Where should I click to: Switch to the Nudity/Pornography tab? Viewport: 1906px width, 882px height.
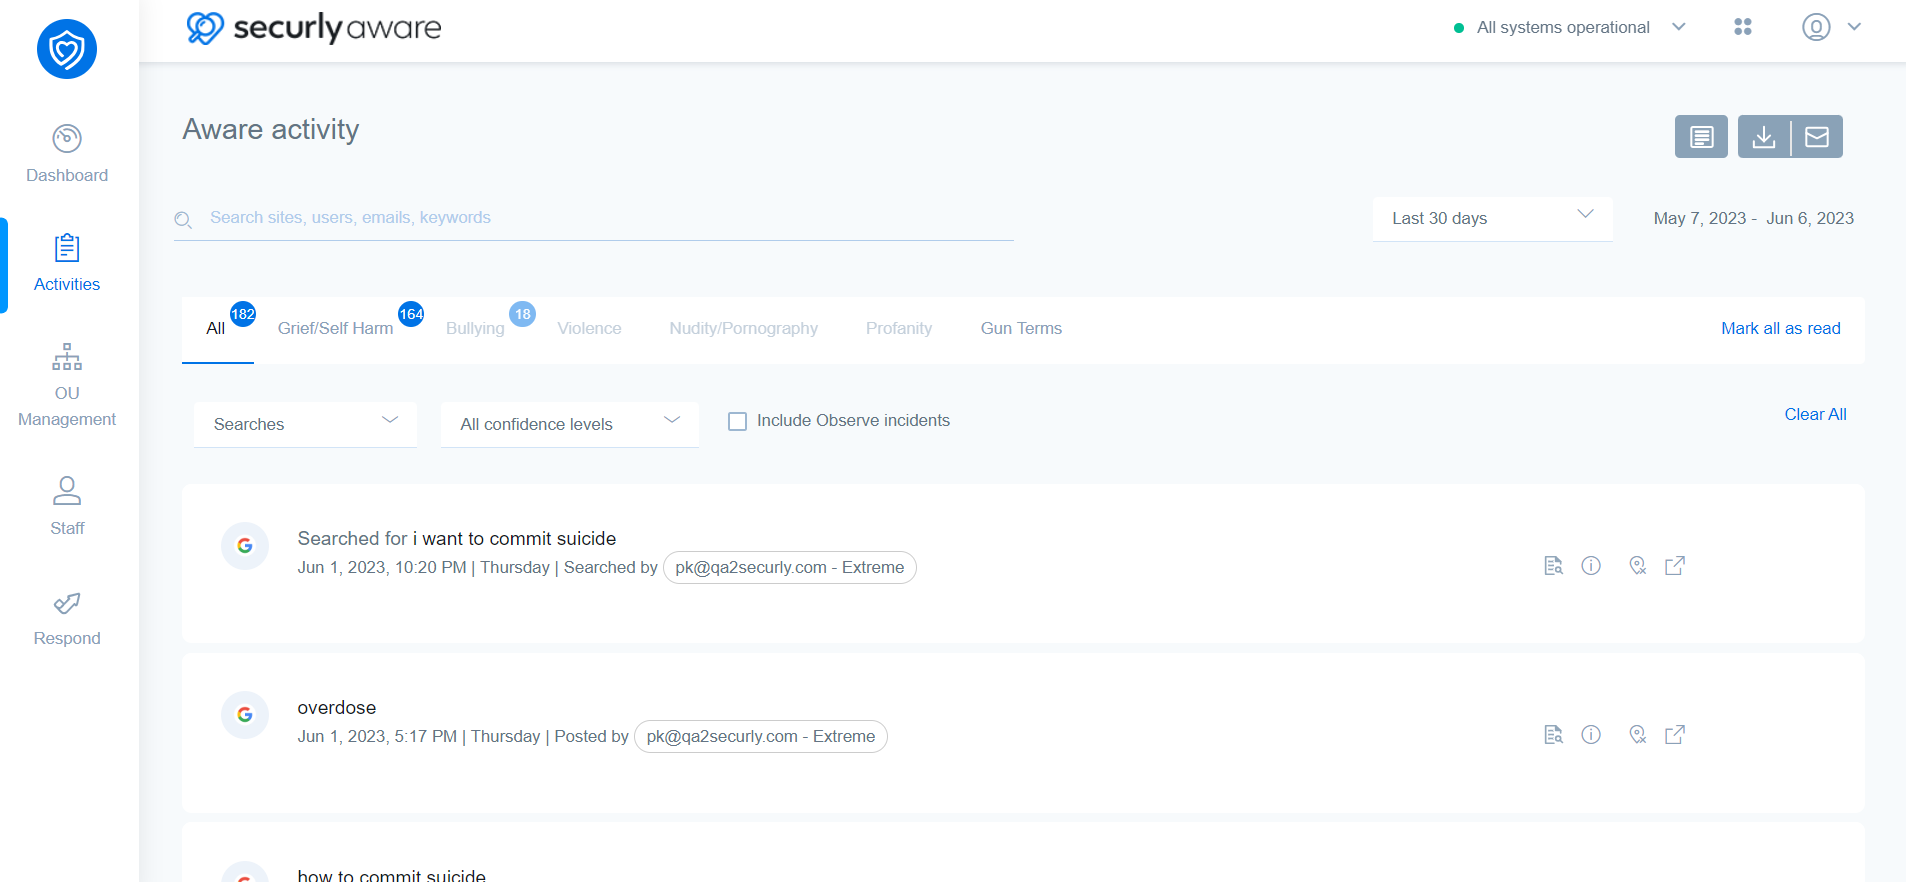click(743, 329)
